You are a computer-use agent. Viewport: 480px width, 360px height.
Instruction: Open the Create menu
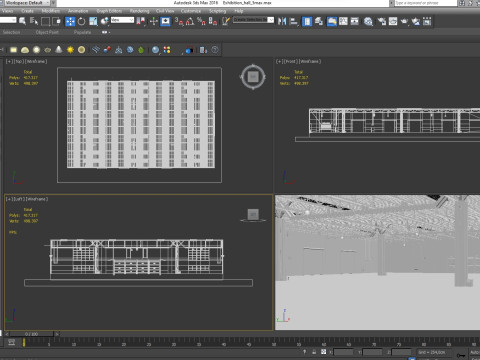coord(27,11)
